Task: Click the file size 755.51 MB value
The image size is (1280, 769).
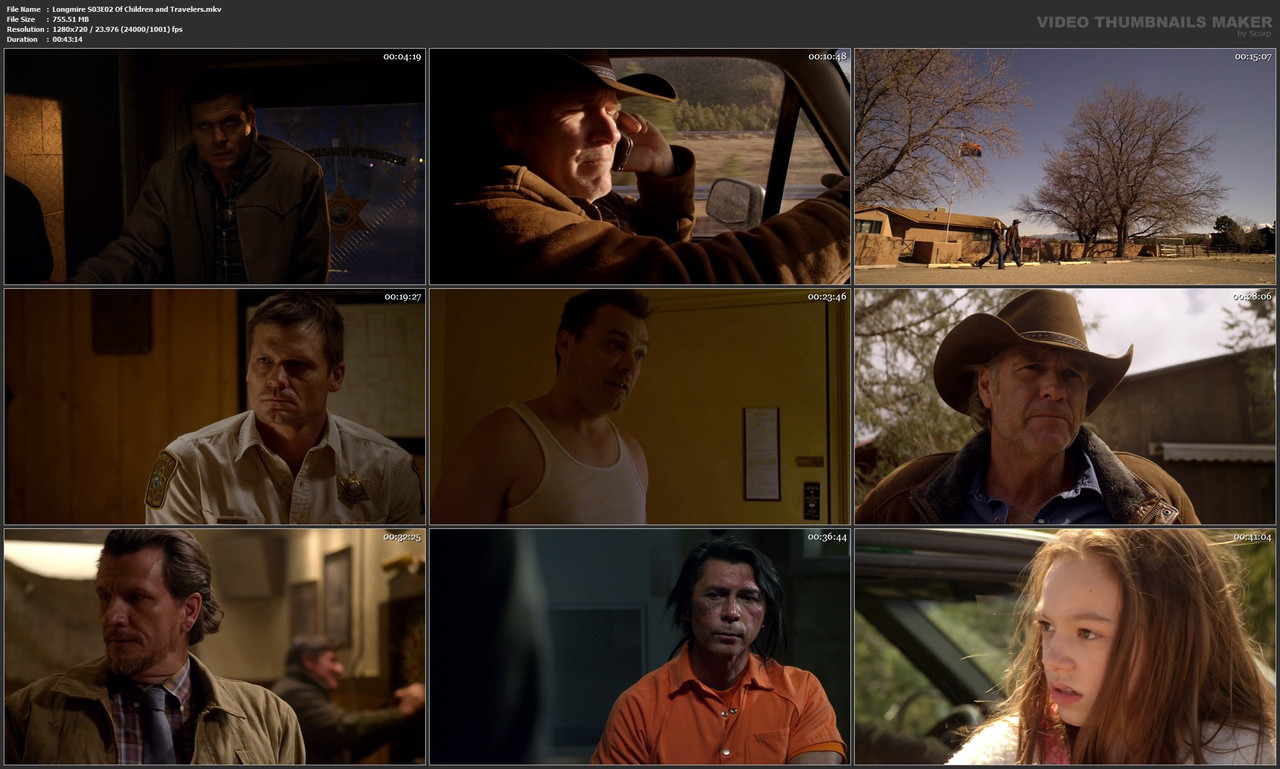Action: (x=73, y=19)
